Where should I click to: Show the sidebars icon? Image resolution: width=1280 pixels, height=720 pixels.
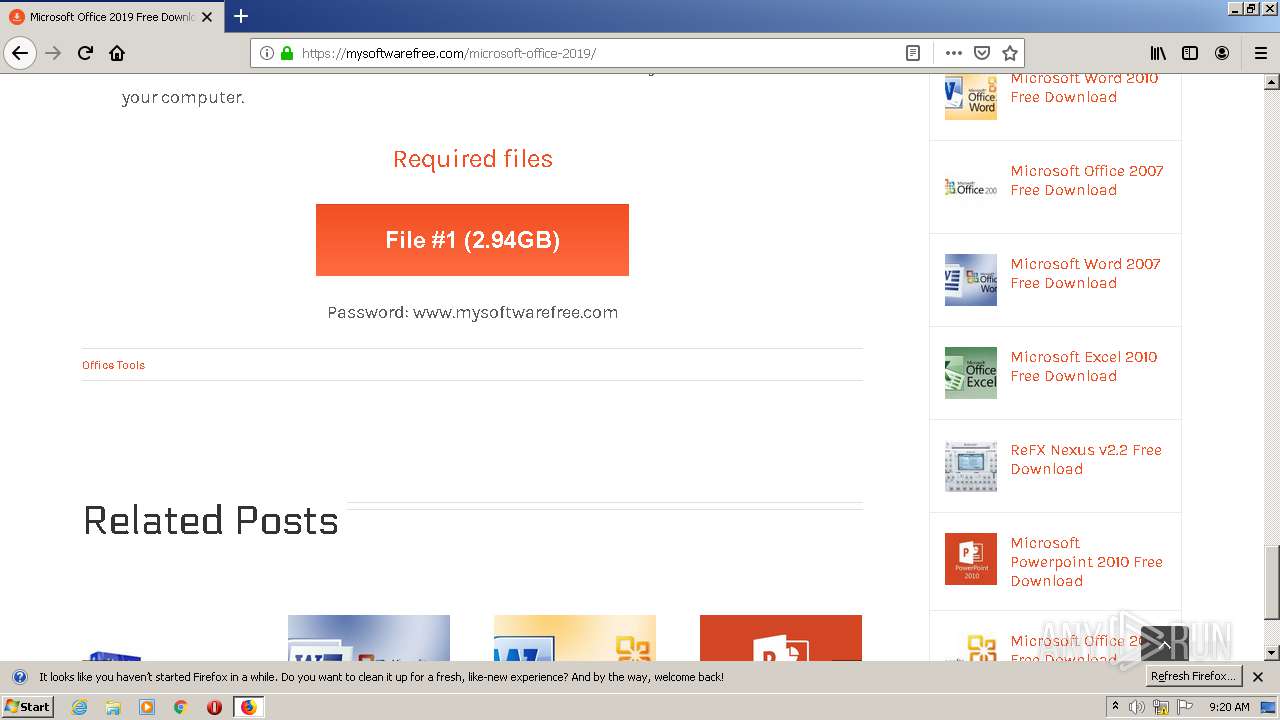click(1190, 53)
